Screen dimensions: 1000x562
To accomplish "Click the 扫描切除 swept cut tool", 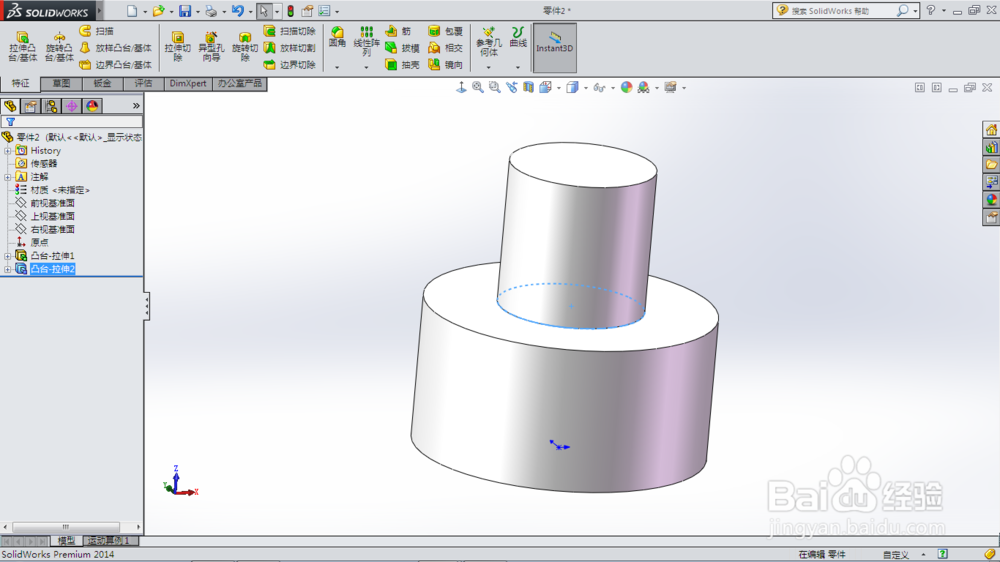I will point(290,31).
